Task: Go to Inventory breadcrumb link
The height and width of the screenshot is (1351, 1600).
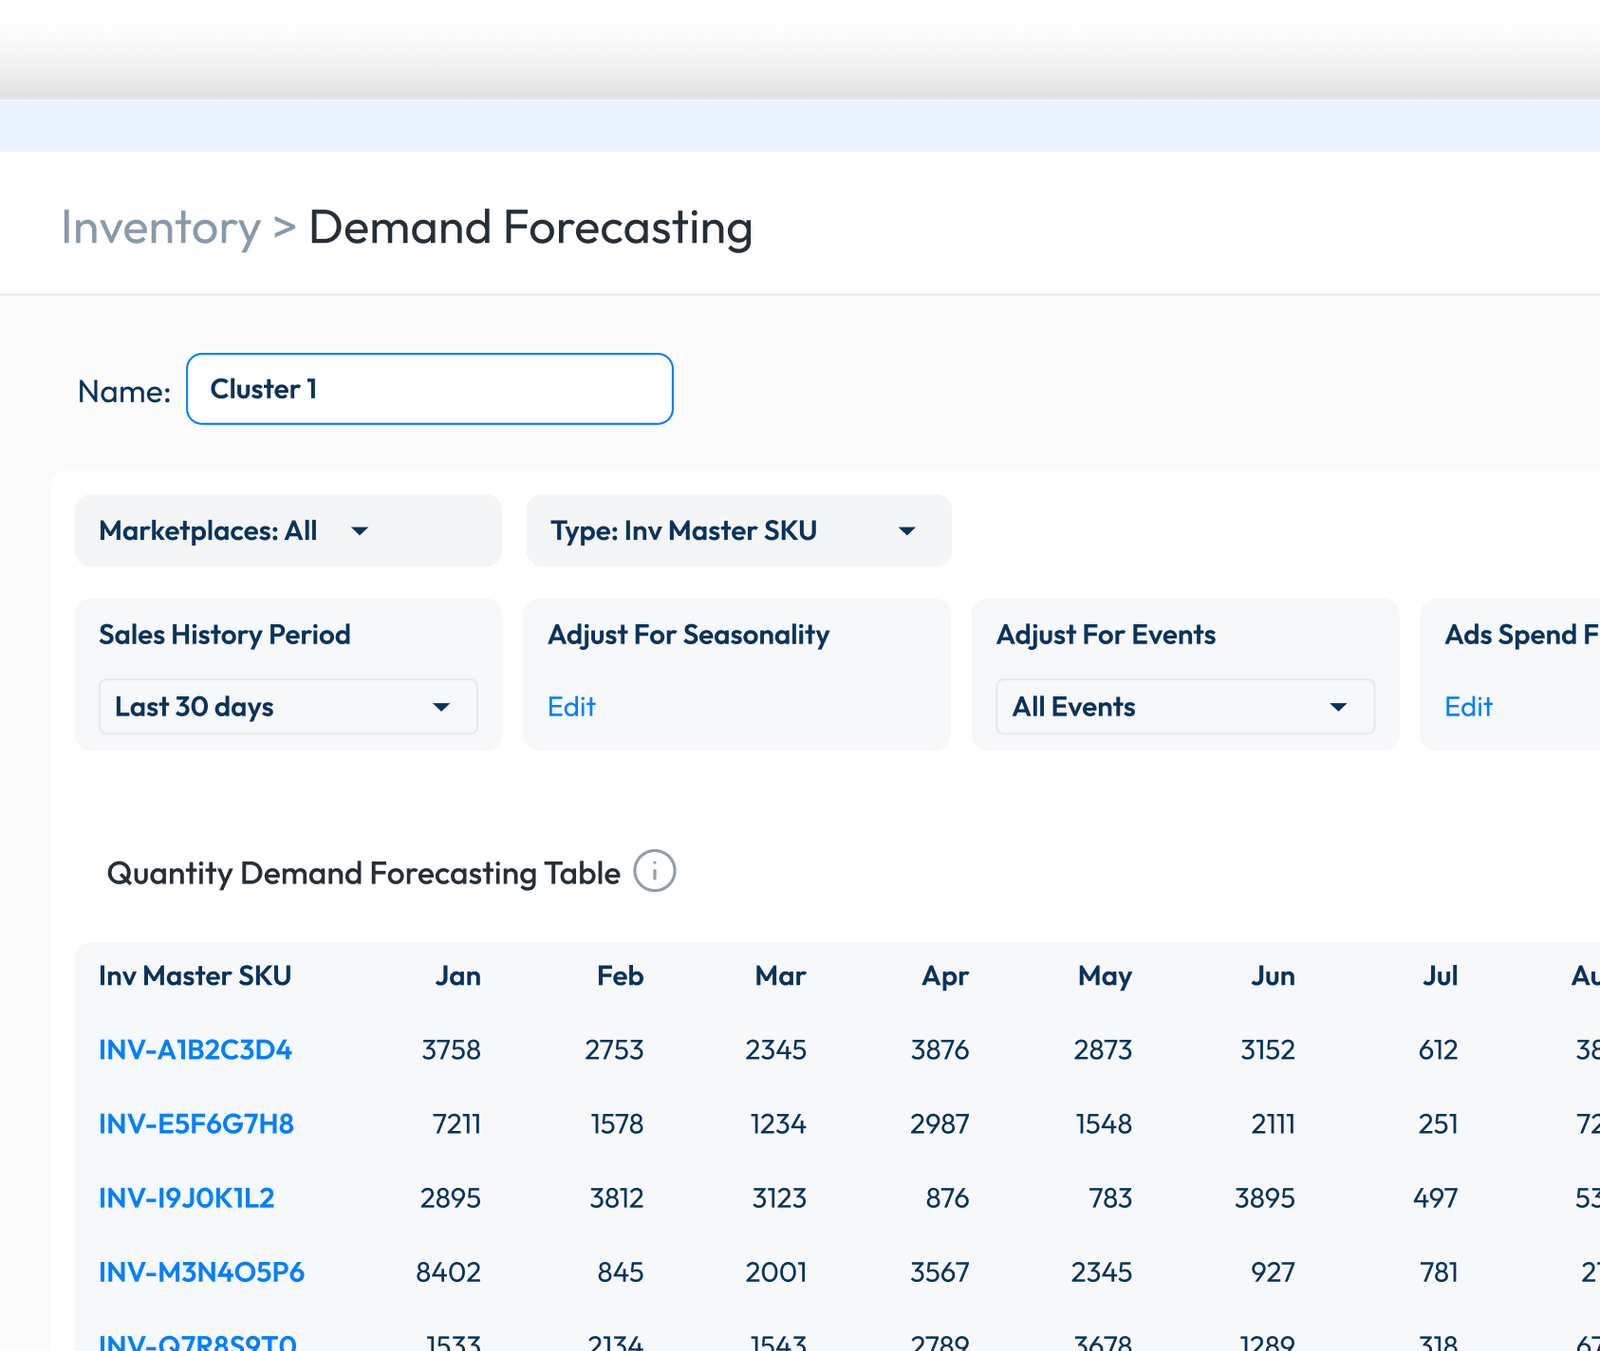Action: coord(161,228)
